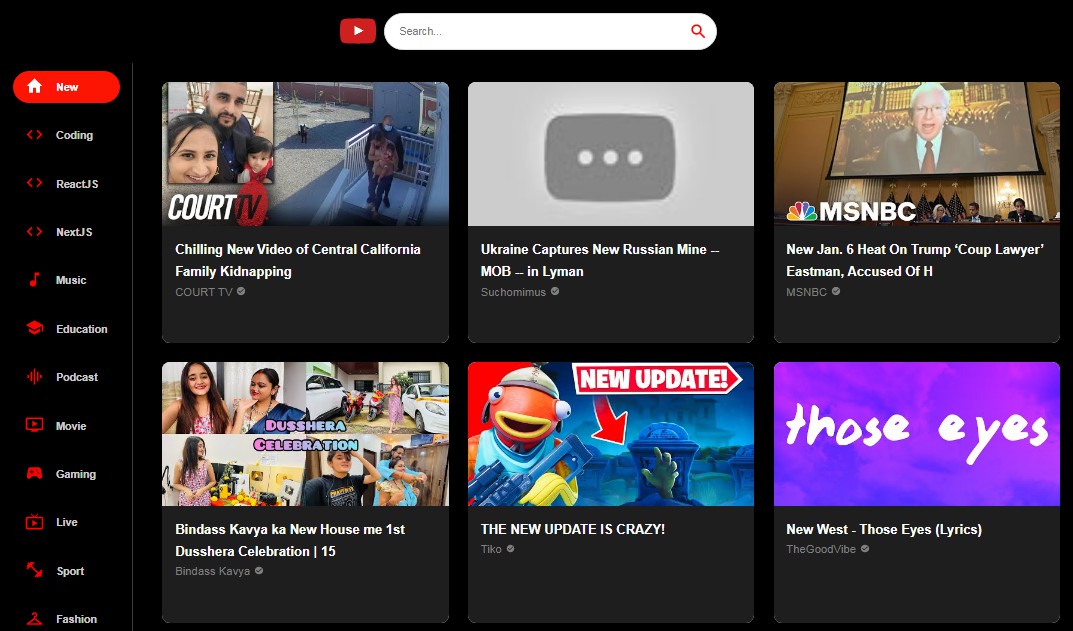1073x631 pixels.
Task: Switch to the NextJS category
Action: pyautogui.click(x=74, y=232)
